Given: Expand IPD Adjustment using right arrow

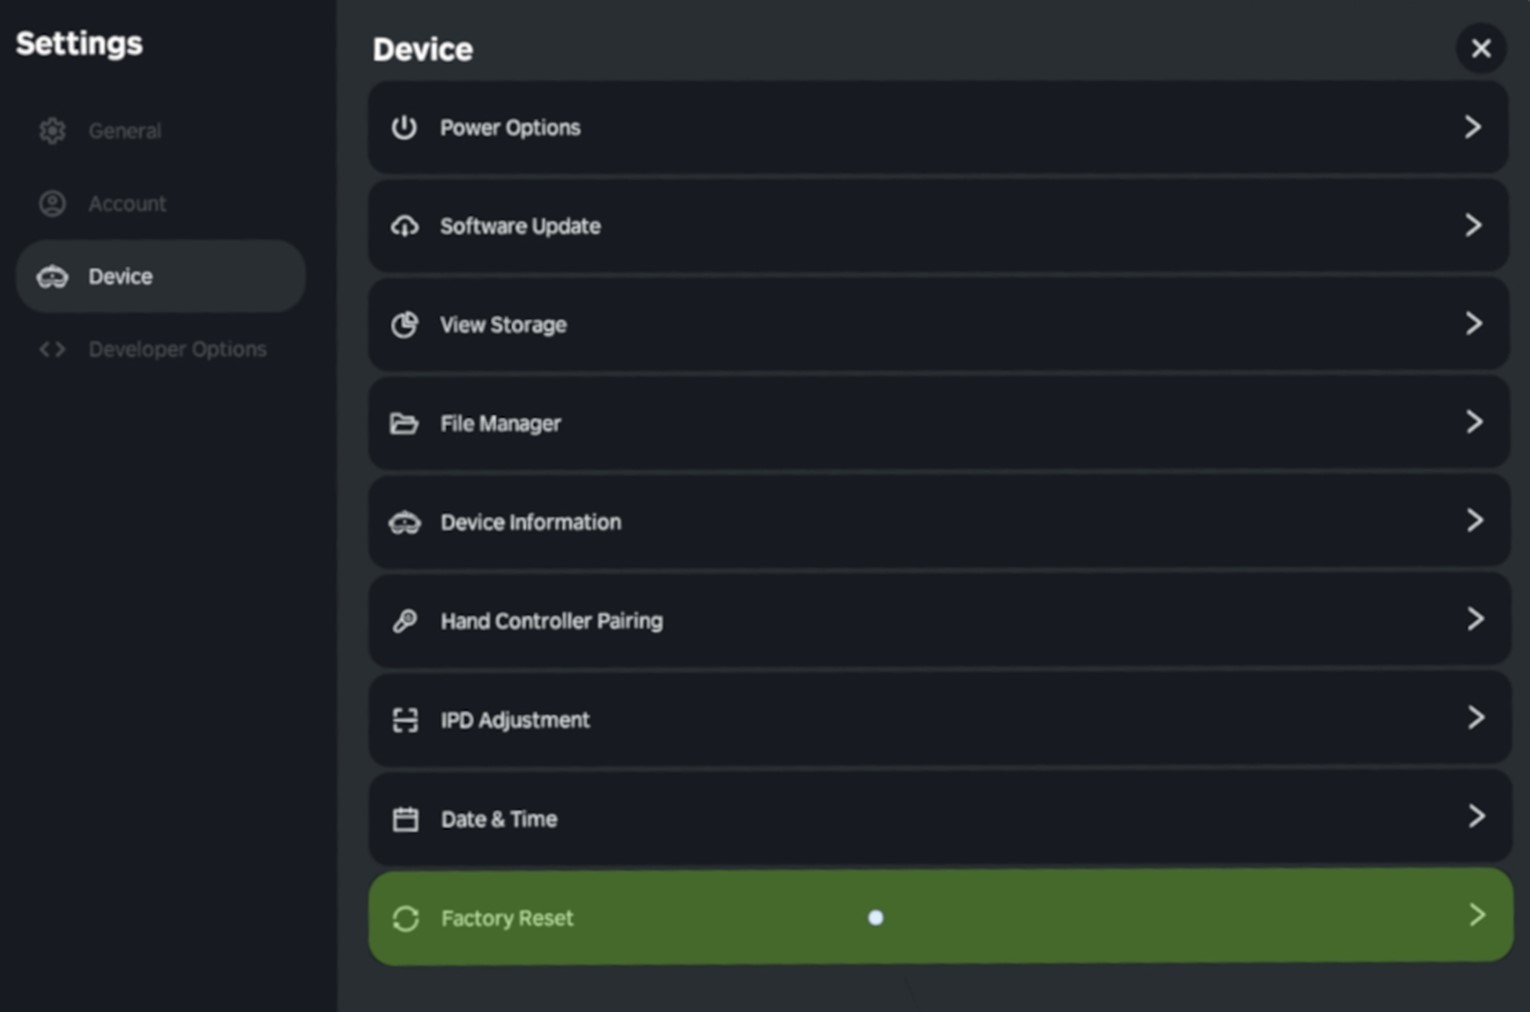Looking at the screenshot, I should (x=1475, y=717).
